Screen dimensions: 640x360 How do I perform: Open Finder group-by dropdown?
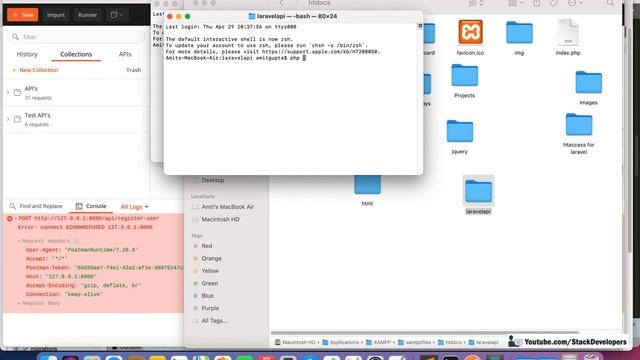click(516, 3)
